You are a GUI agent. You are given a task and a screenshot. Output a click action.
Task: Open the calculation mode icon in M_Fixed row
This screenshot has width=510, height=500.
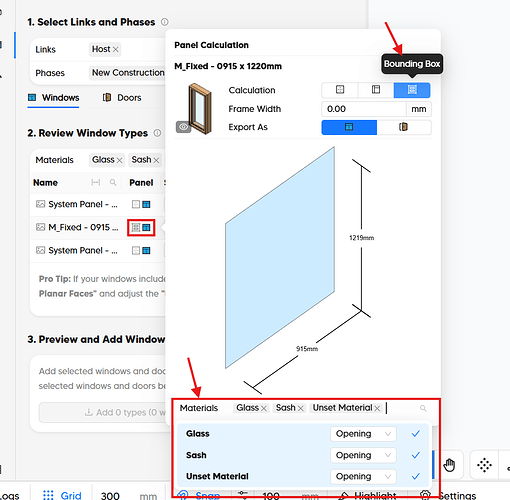pos(136,227)
